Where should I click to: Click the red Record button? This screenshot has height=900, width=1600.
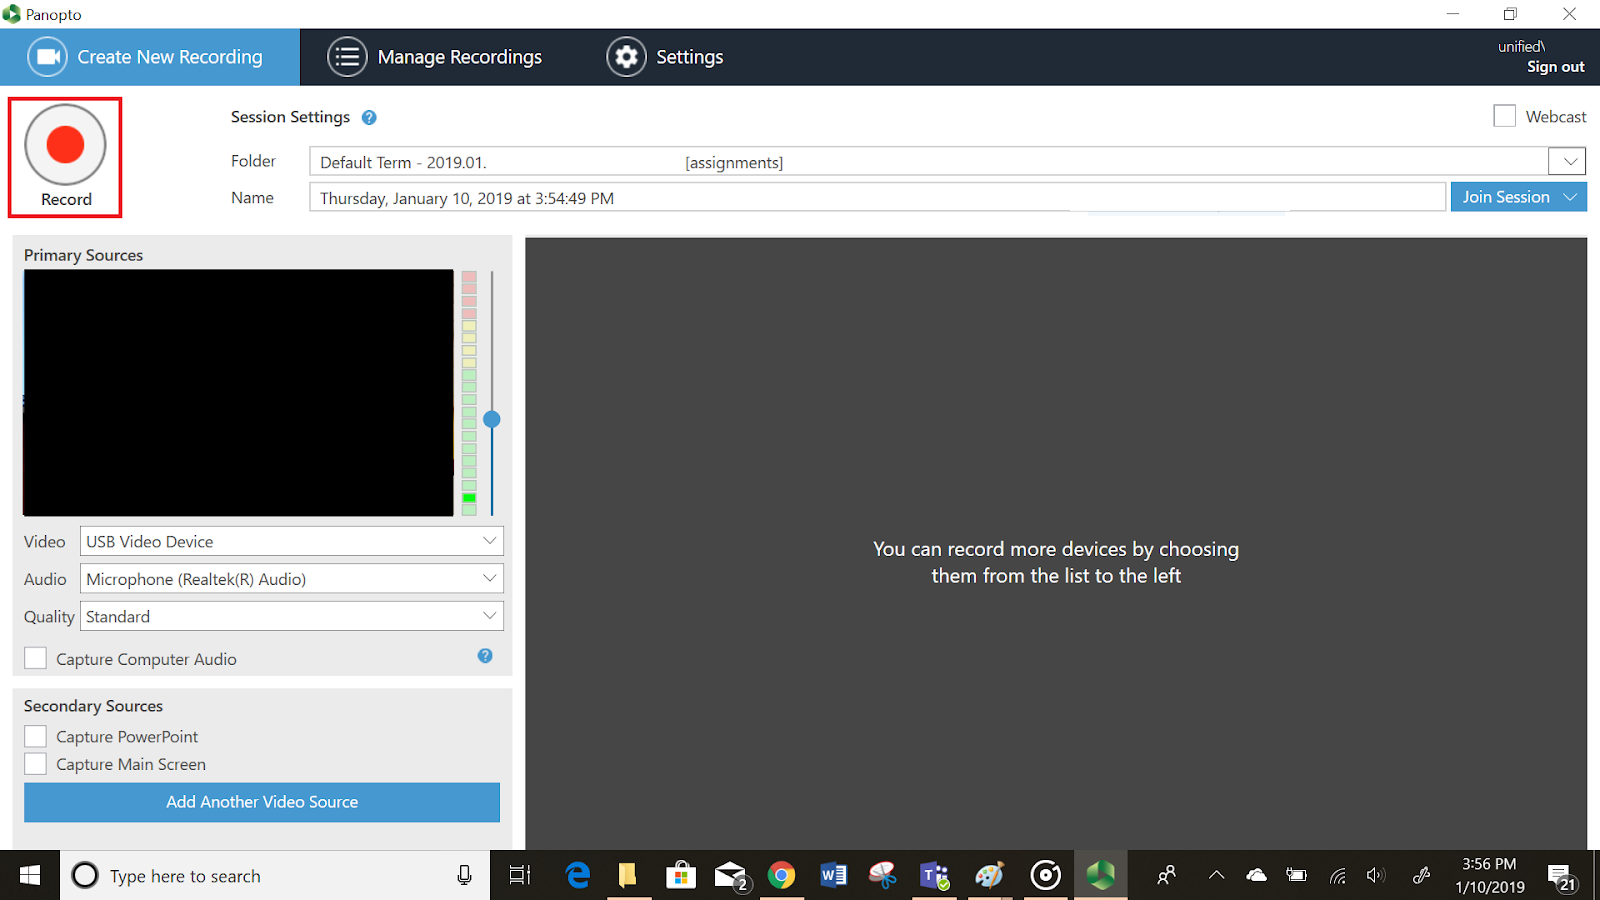click(x=65, y=145)
